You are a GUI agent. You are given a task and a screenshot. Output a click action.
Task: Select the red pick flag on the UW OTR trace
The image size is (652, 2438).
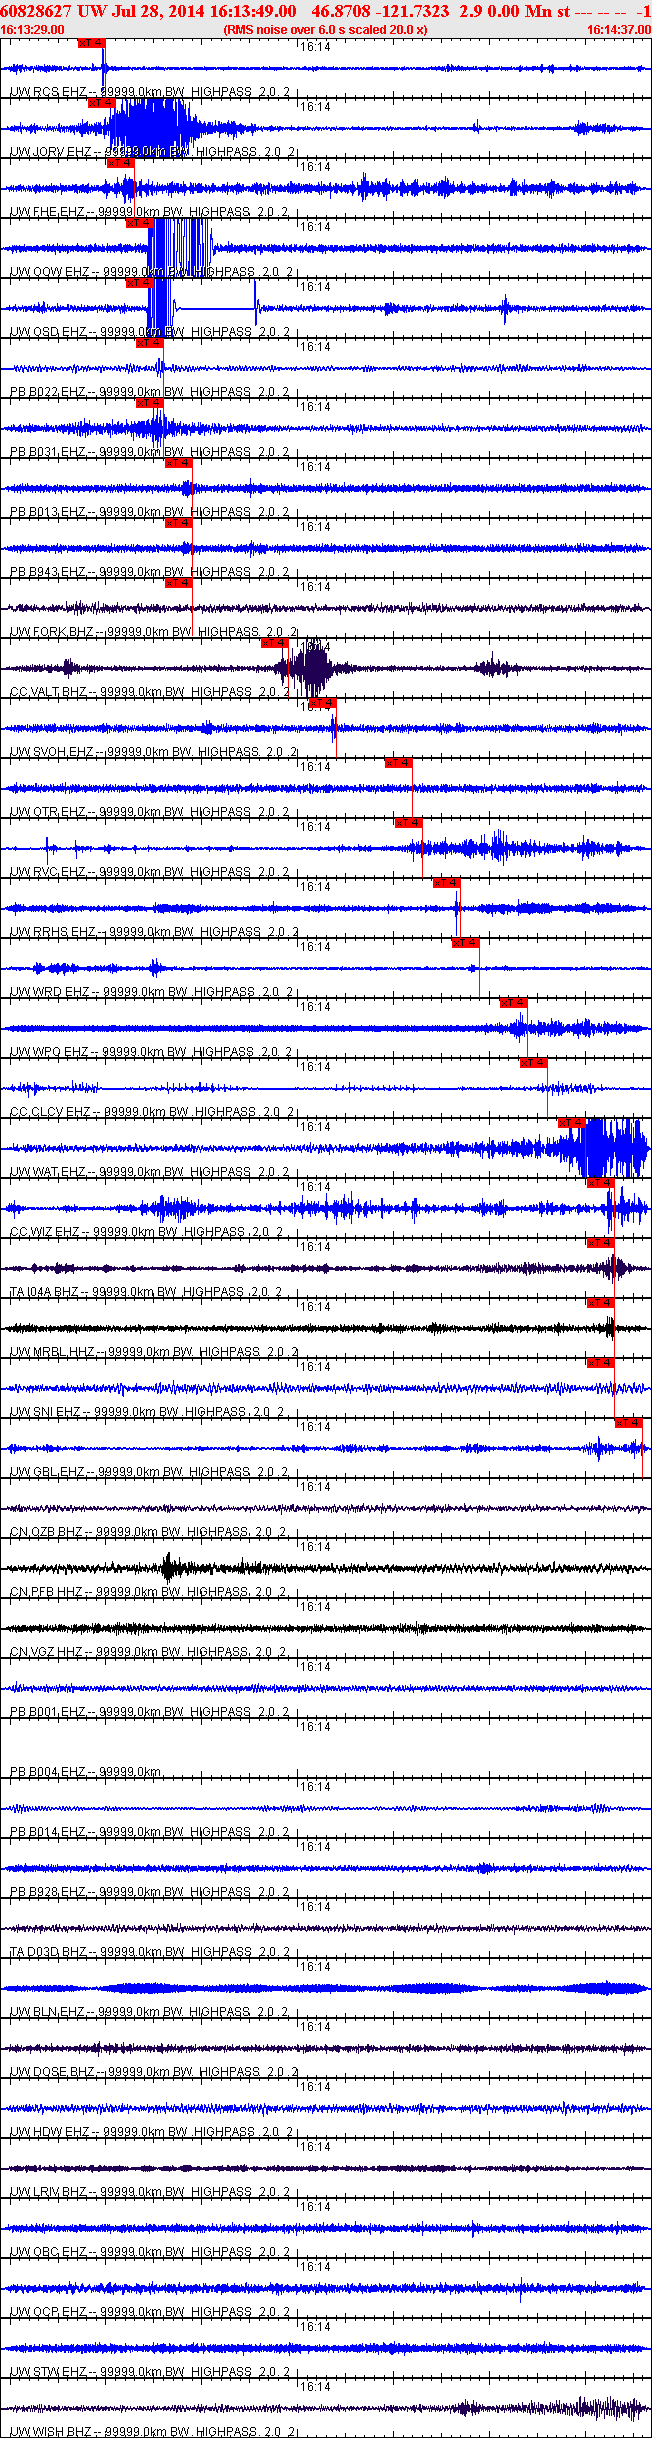click(x=398, y=763)
